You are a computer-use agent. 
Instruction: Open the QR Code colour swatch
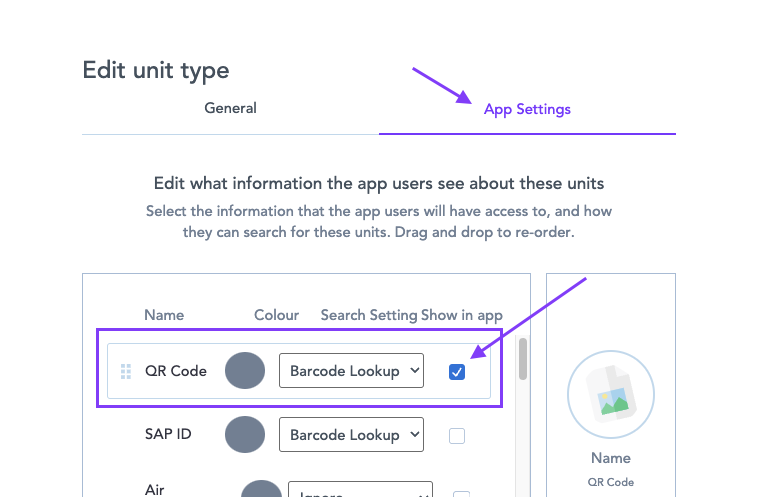245,371
